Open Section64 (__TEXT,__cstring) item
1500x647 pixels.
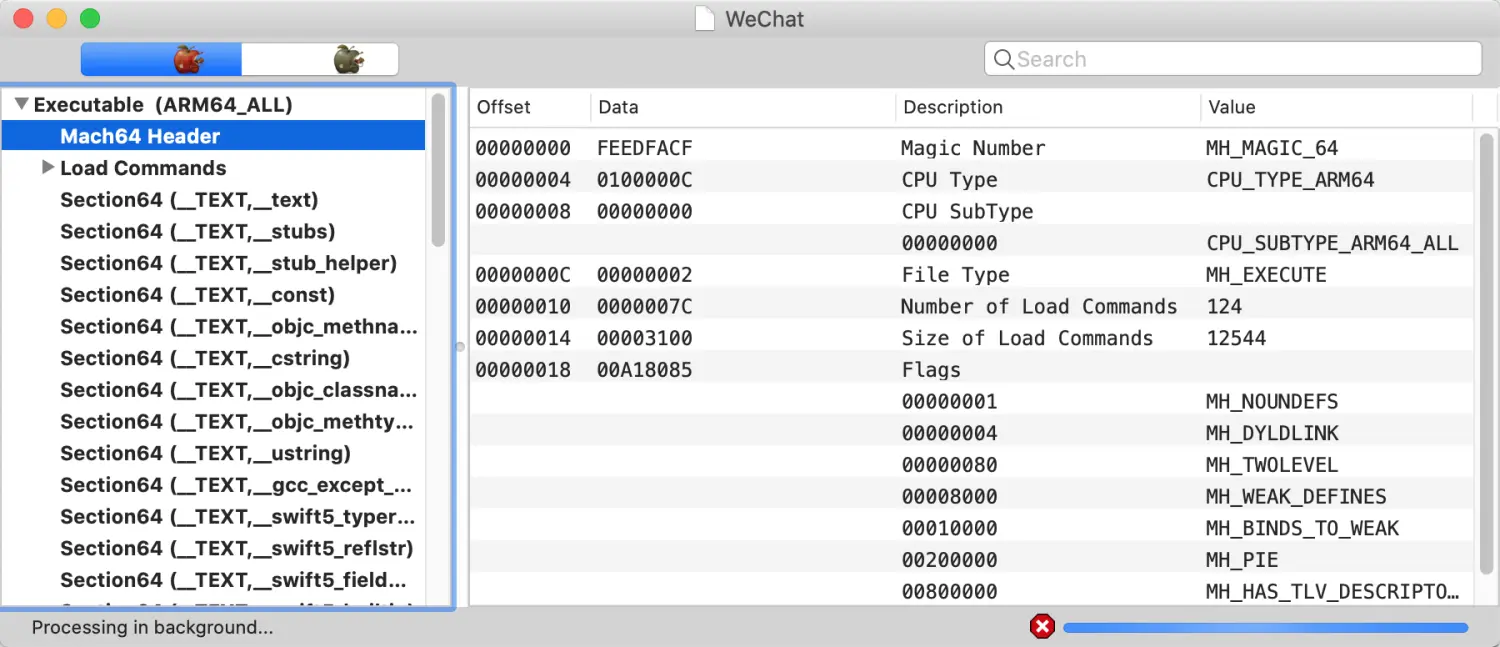pyautogui.click(x=205, y=358)
